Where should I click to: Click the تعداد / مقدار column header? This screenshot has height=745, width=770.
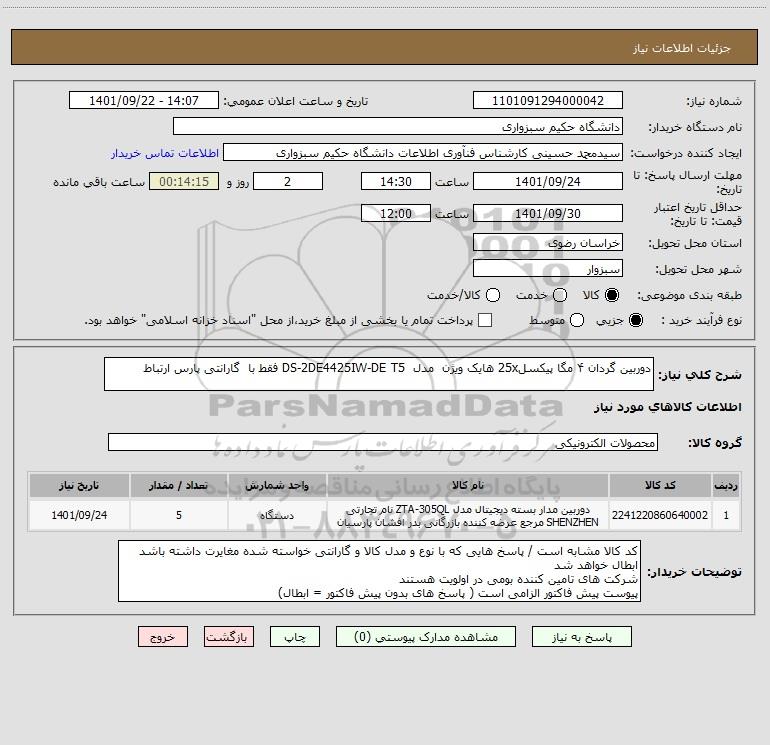point(179,485)
